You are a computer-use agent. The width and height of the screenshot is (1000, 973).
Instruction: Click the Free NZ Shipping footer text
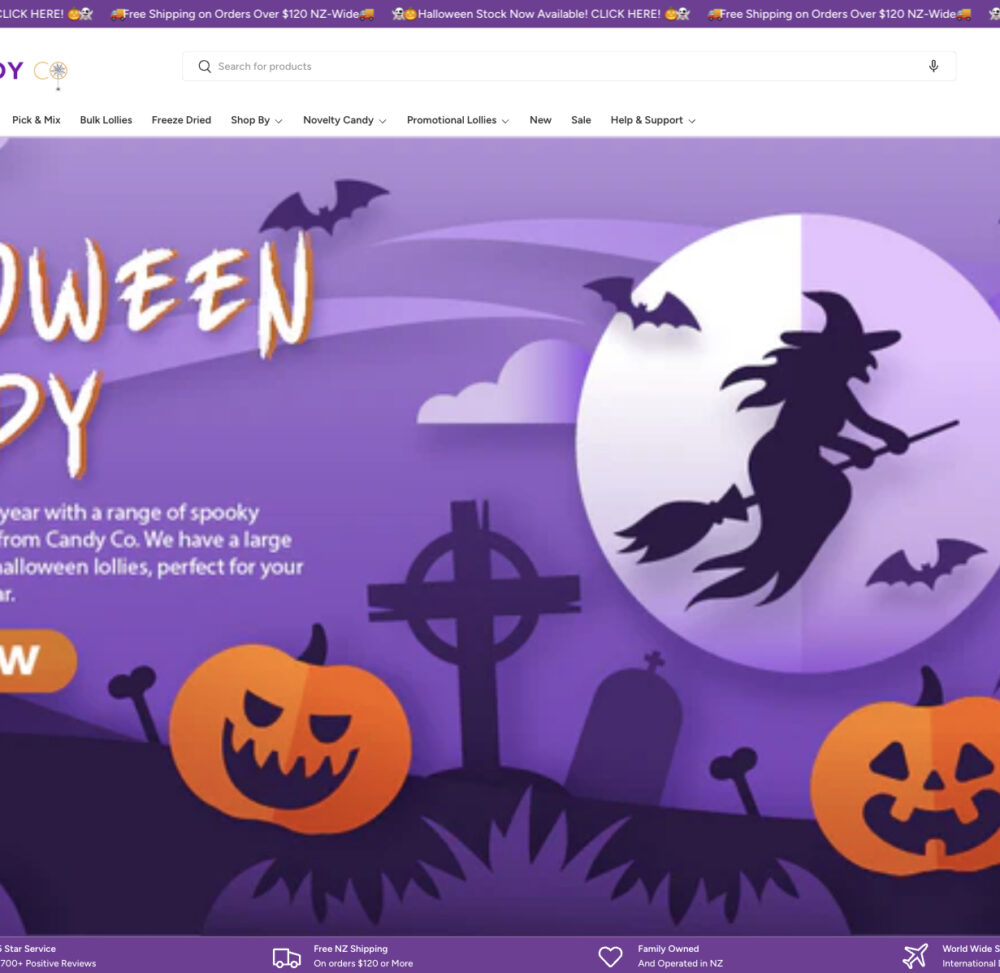tap(351, 949)
